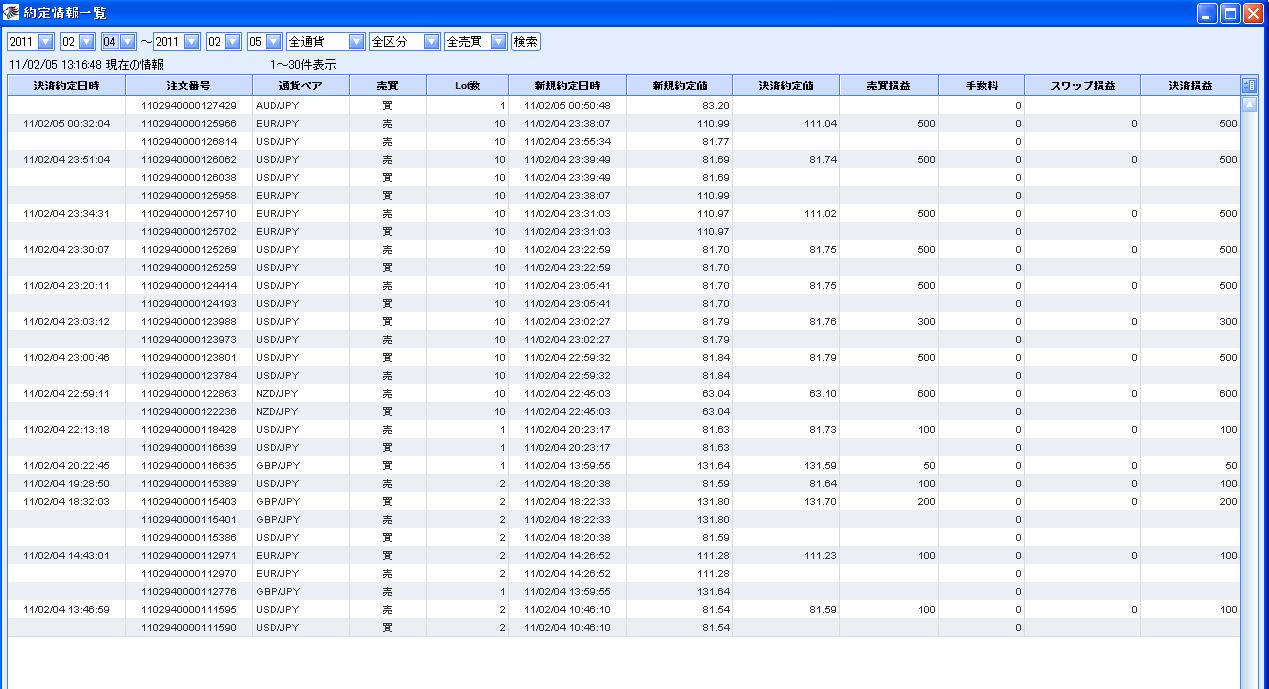Viewport: 1269px width, 689px height.
Task: Sort by the 決済約定日時 column header
Action: 67,86
